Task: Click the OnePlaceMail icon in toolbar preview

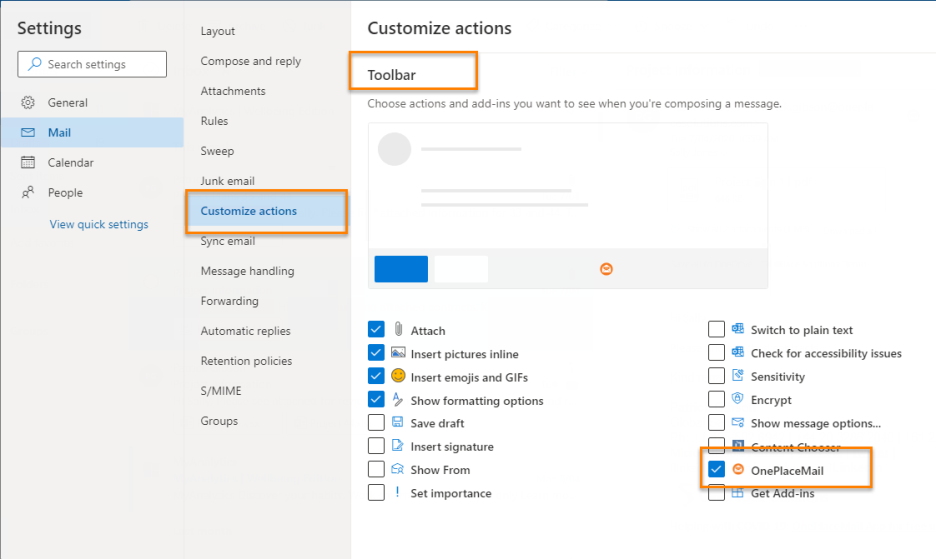Action: tap(606, 269)
